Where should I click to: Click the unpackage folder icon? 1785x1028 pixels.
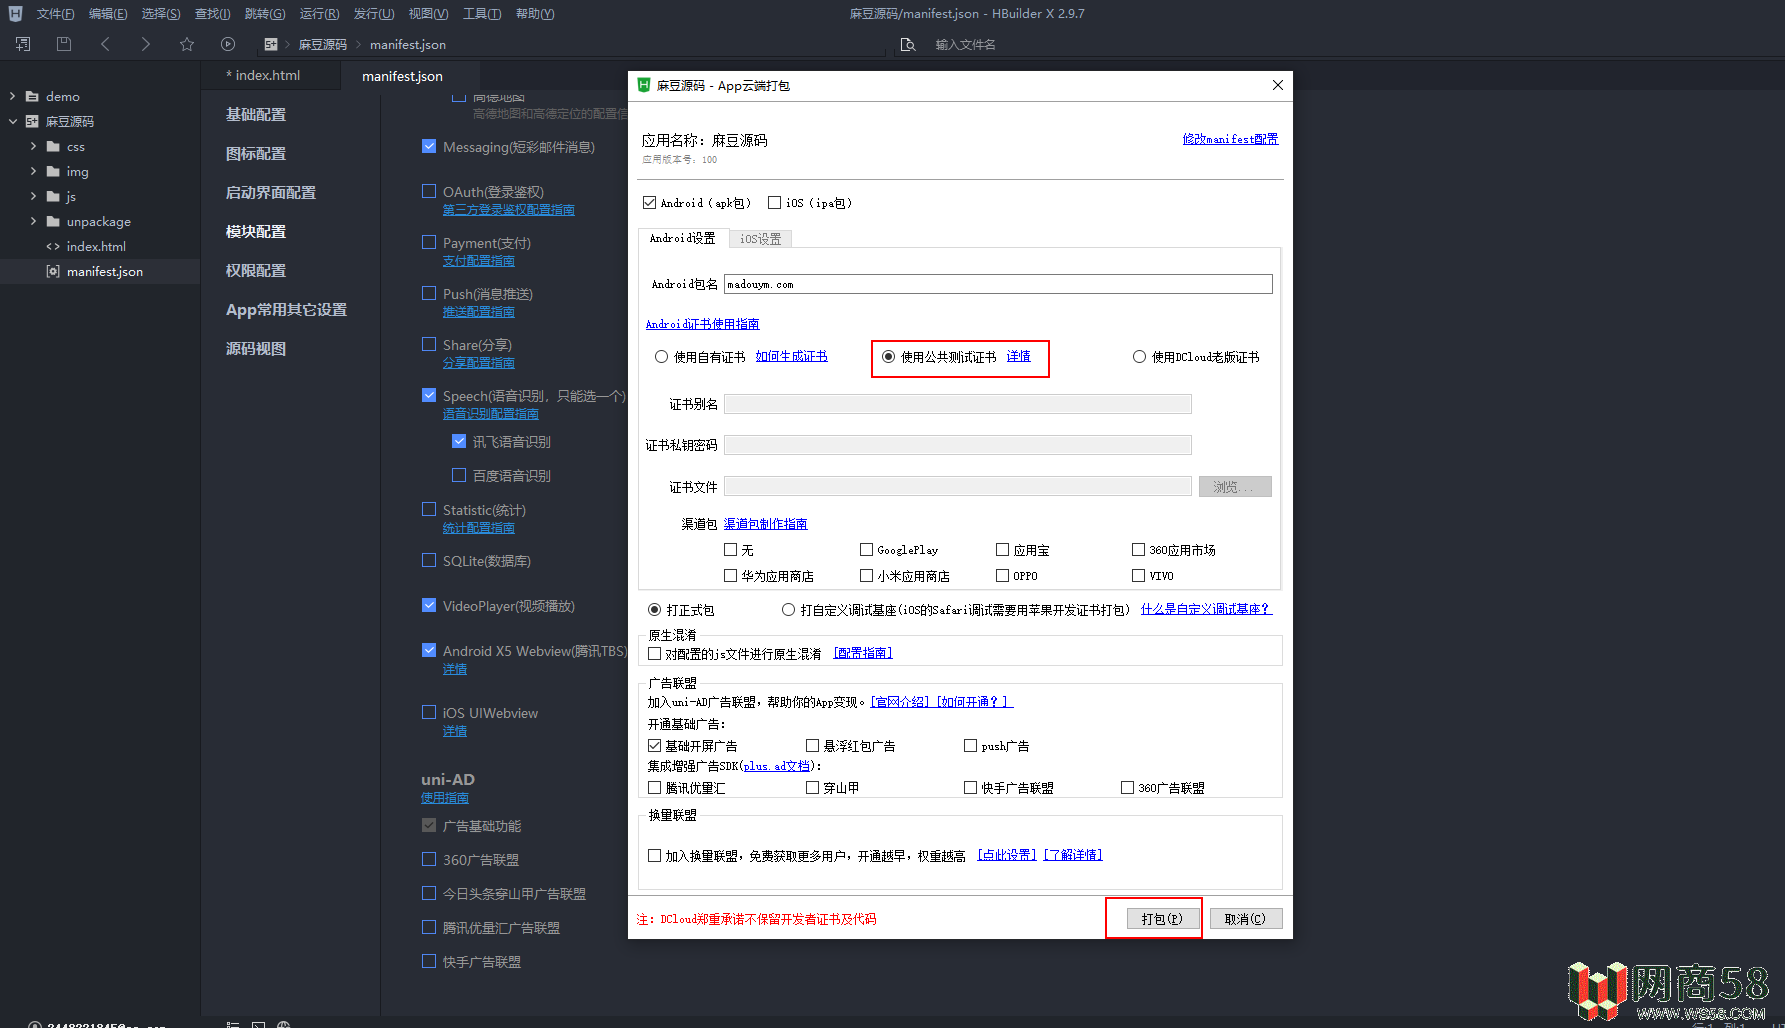53,221
